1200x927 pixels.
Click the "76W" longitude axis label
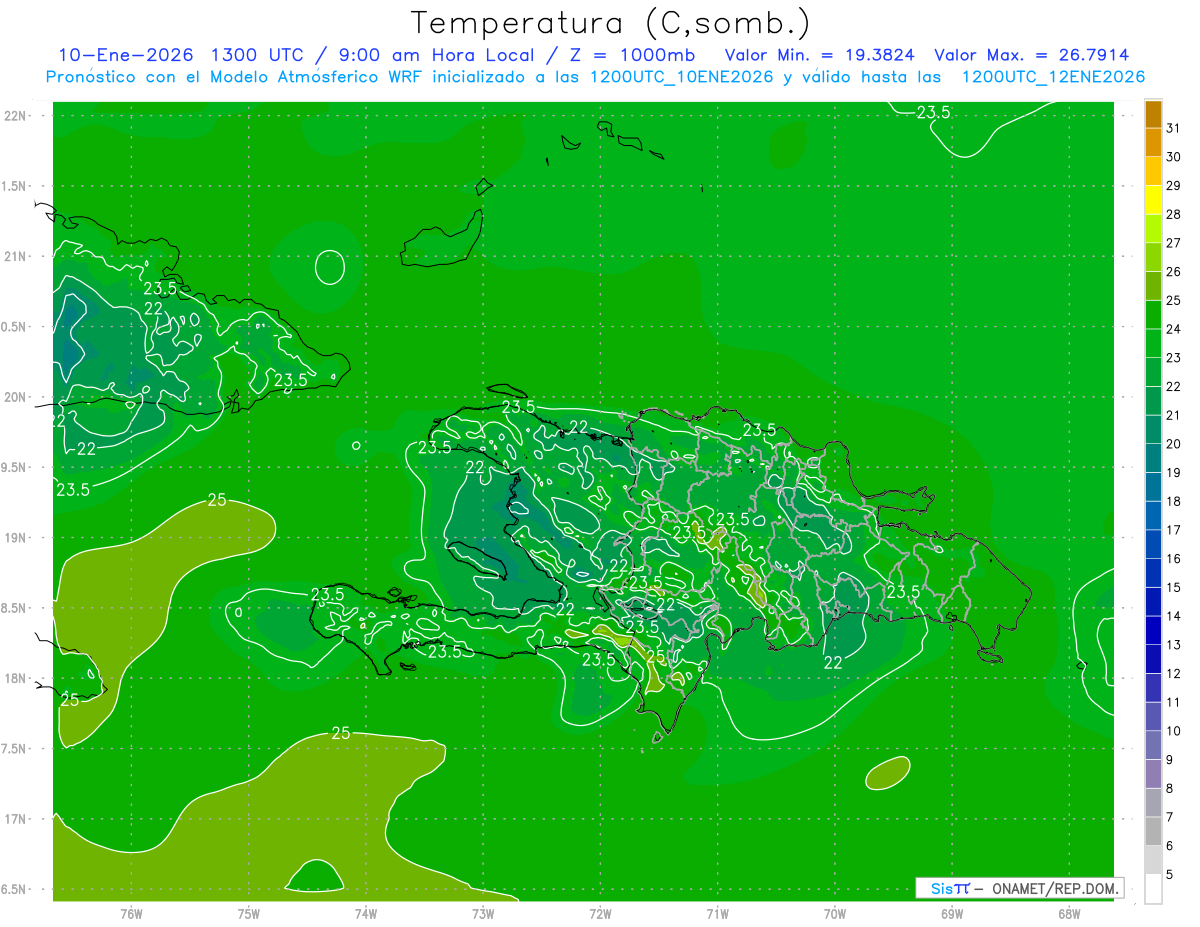pos(131,914)
